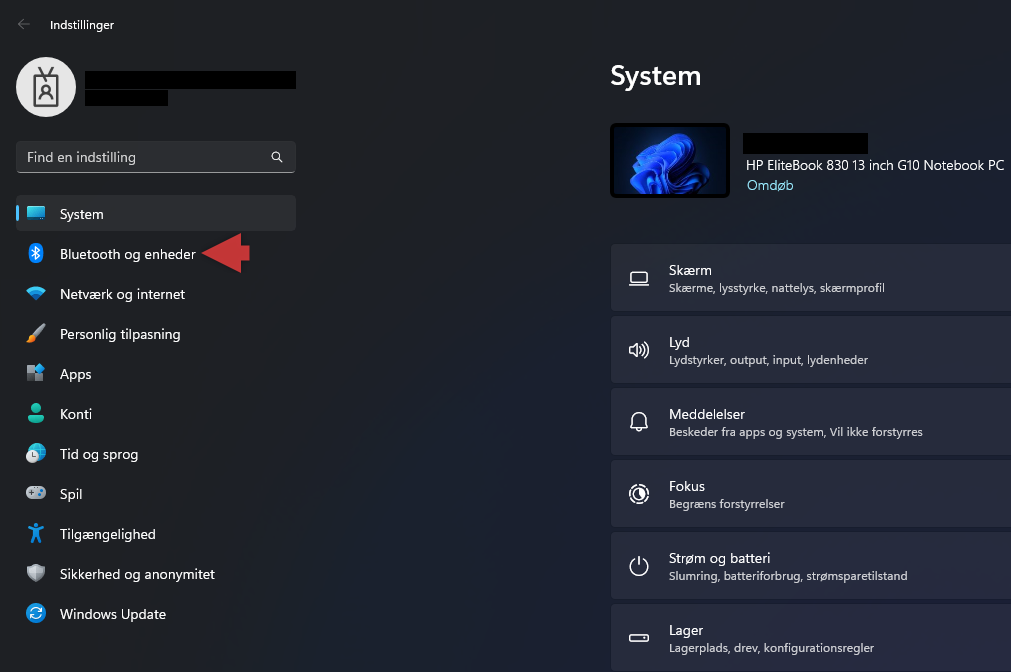
Task: Click the Fokus circular icon
Action: pos(639,494)
